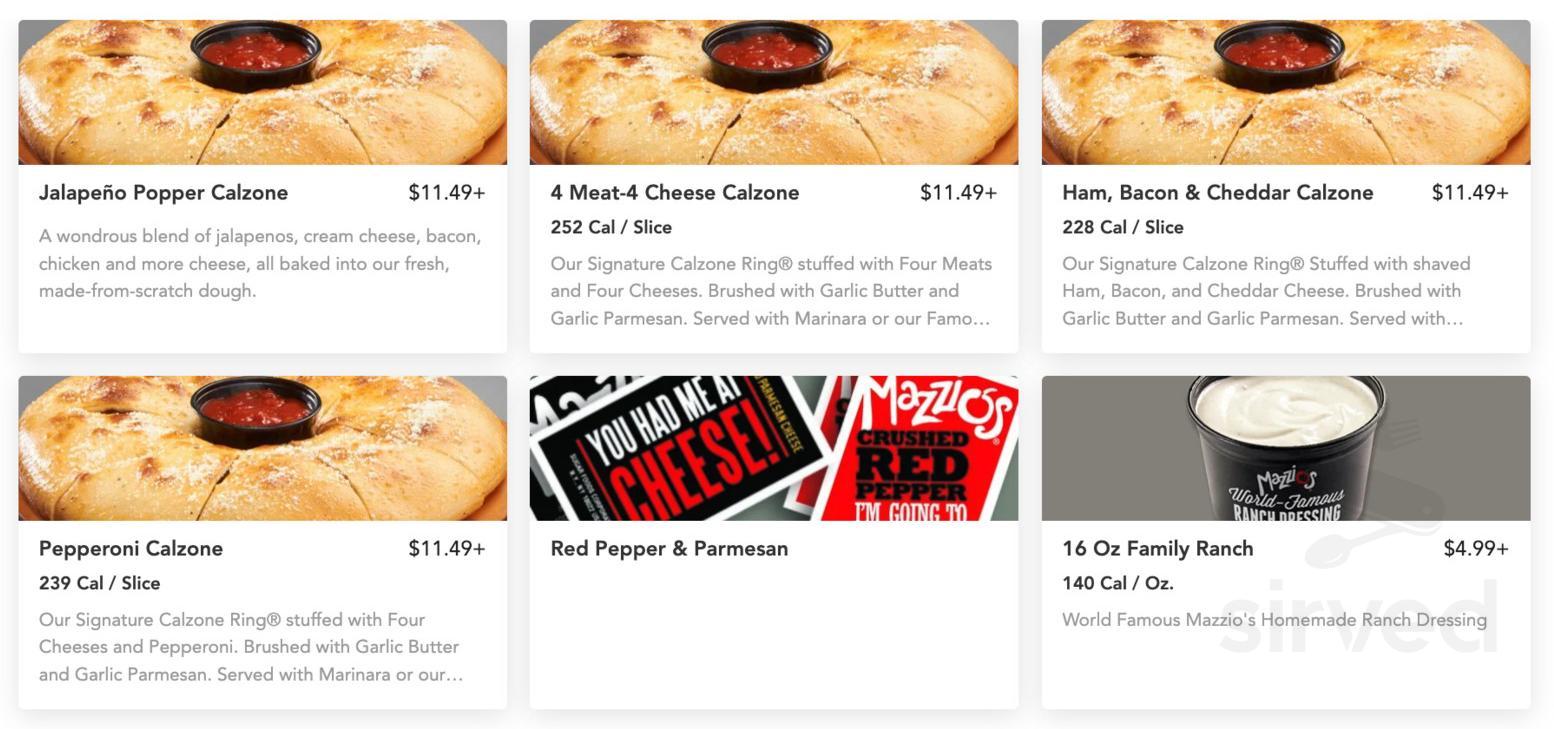
Task: Open the 4 Meat-4 Cheese Calzone item
Action: [x=675, y=192]
